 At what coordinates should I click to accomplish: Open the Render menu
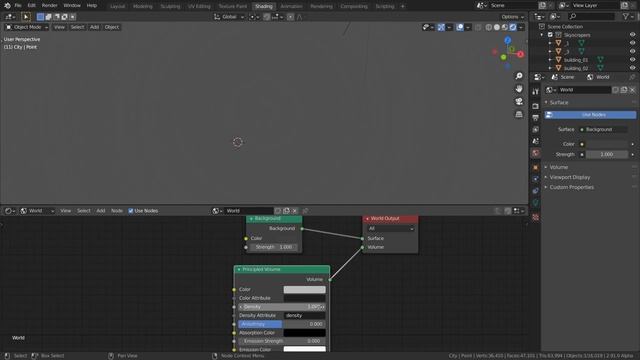click(49, 6)
